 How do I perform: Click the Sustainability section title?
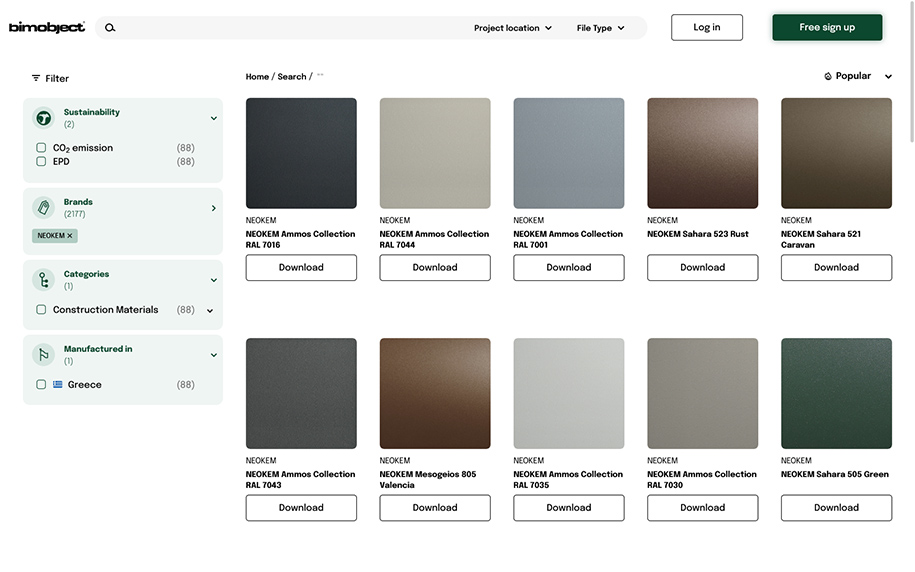[92, 112]
